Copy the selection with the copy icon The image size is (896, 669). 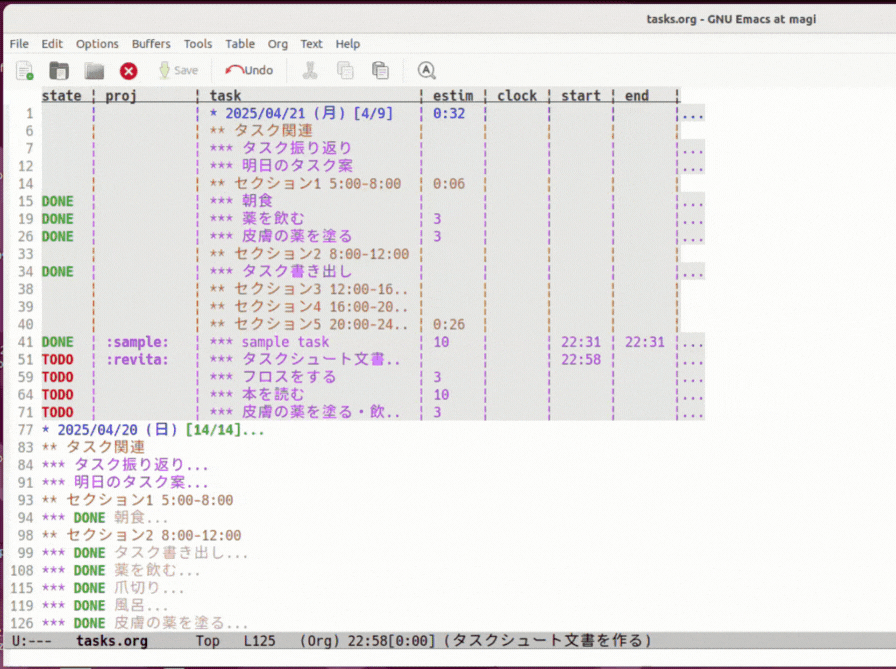coord(345,70)
